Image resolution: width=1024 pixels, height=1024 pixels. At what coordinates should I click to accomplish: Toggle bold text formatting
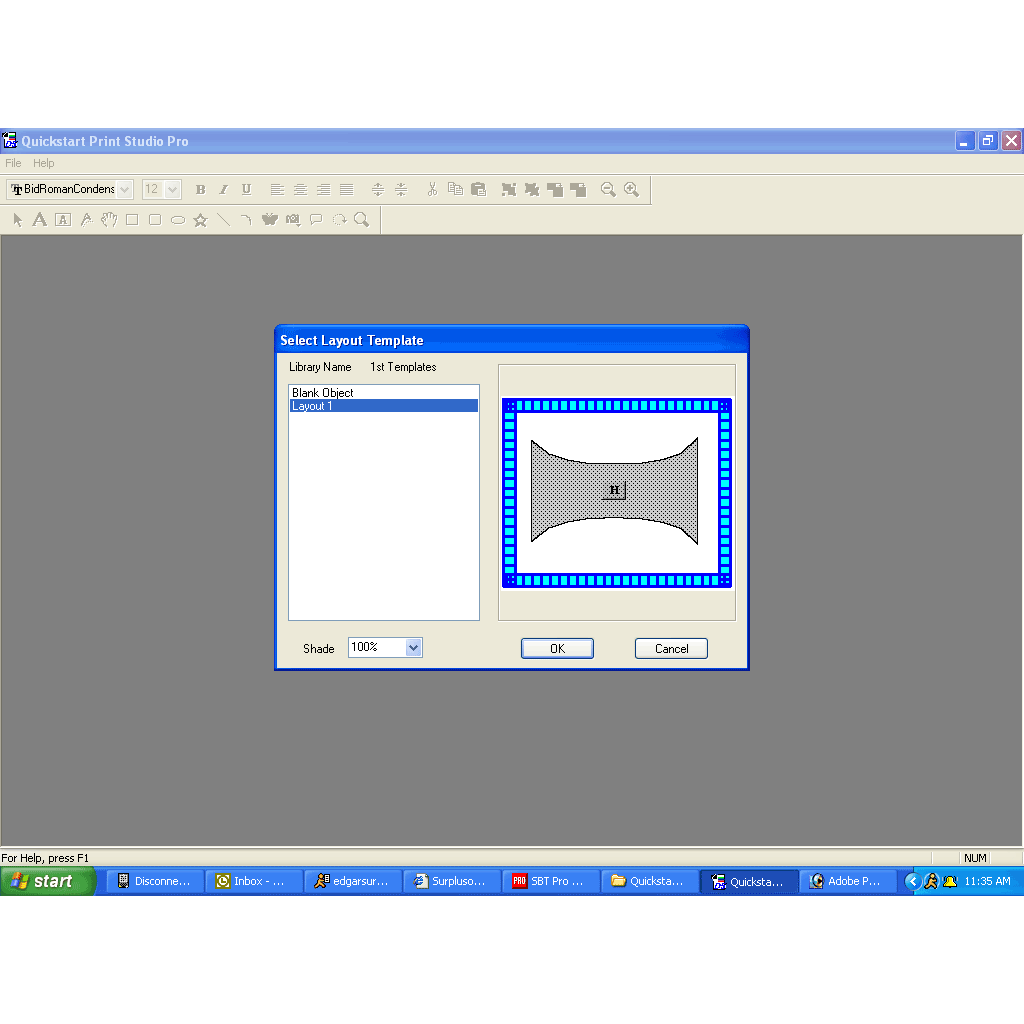tap(200, 189)
